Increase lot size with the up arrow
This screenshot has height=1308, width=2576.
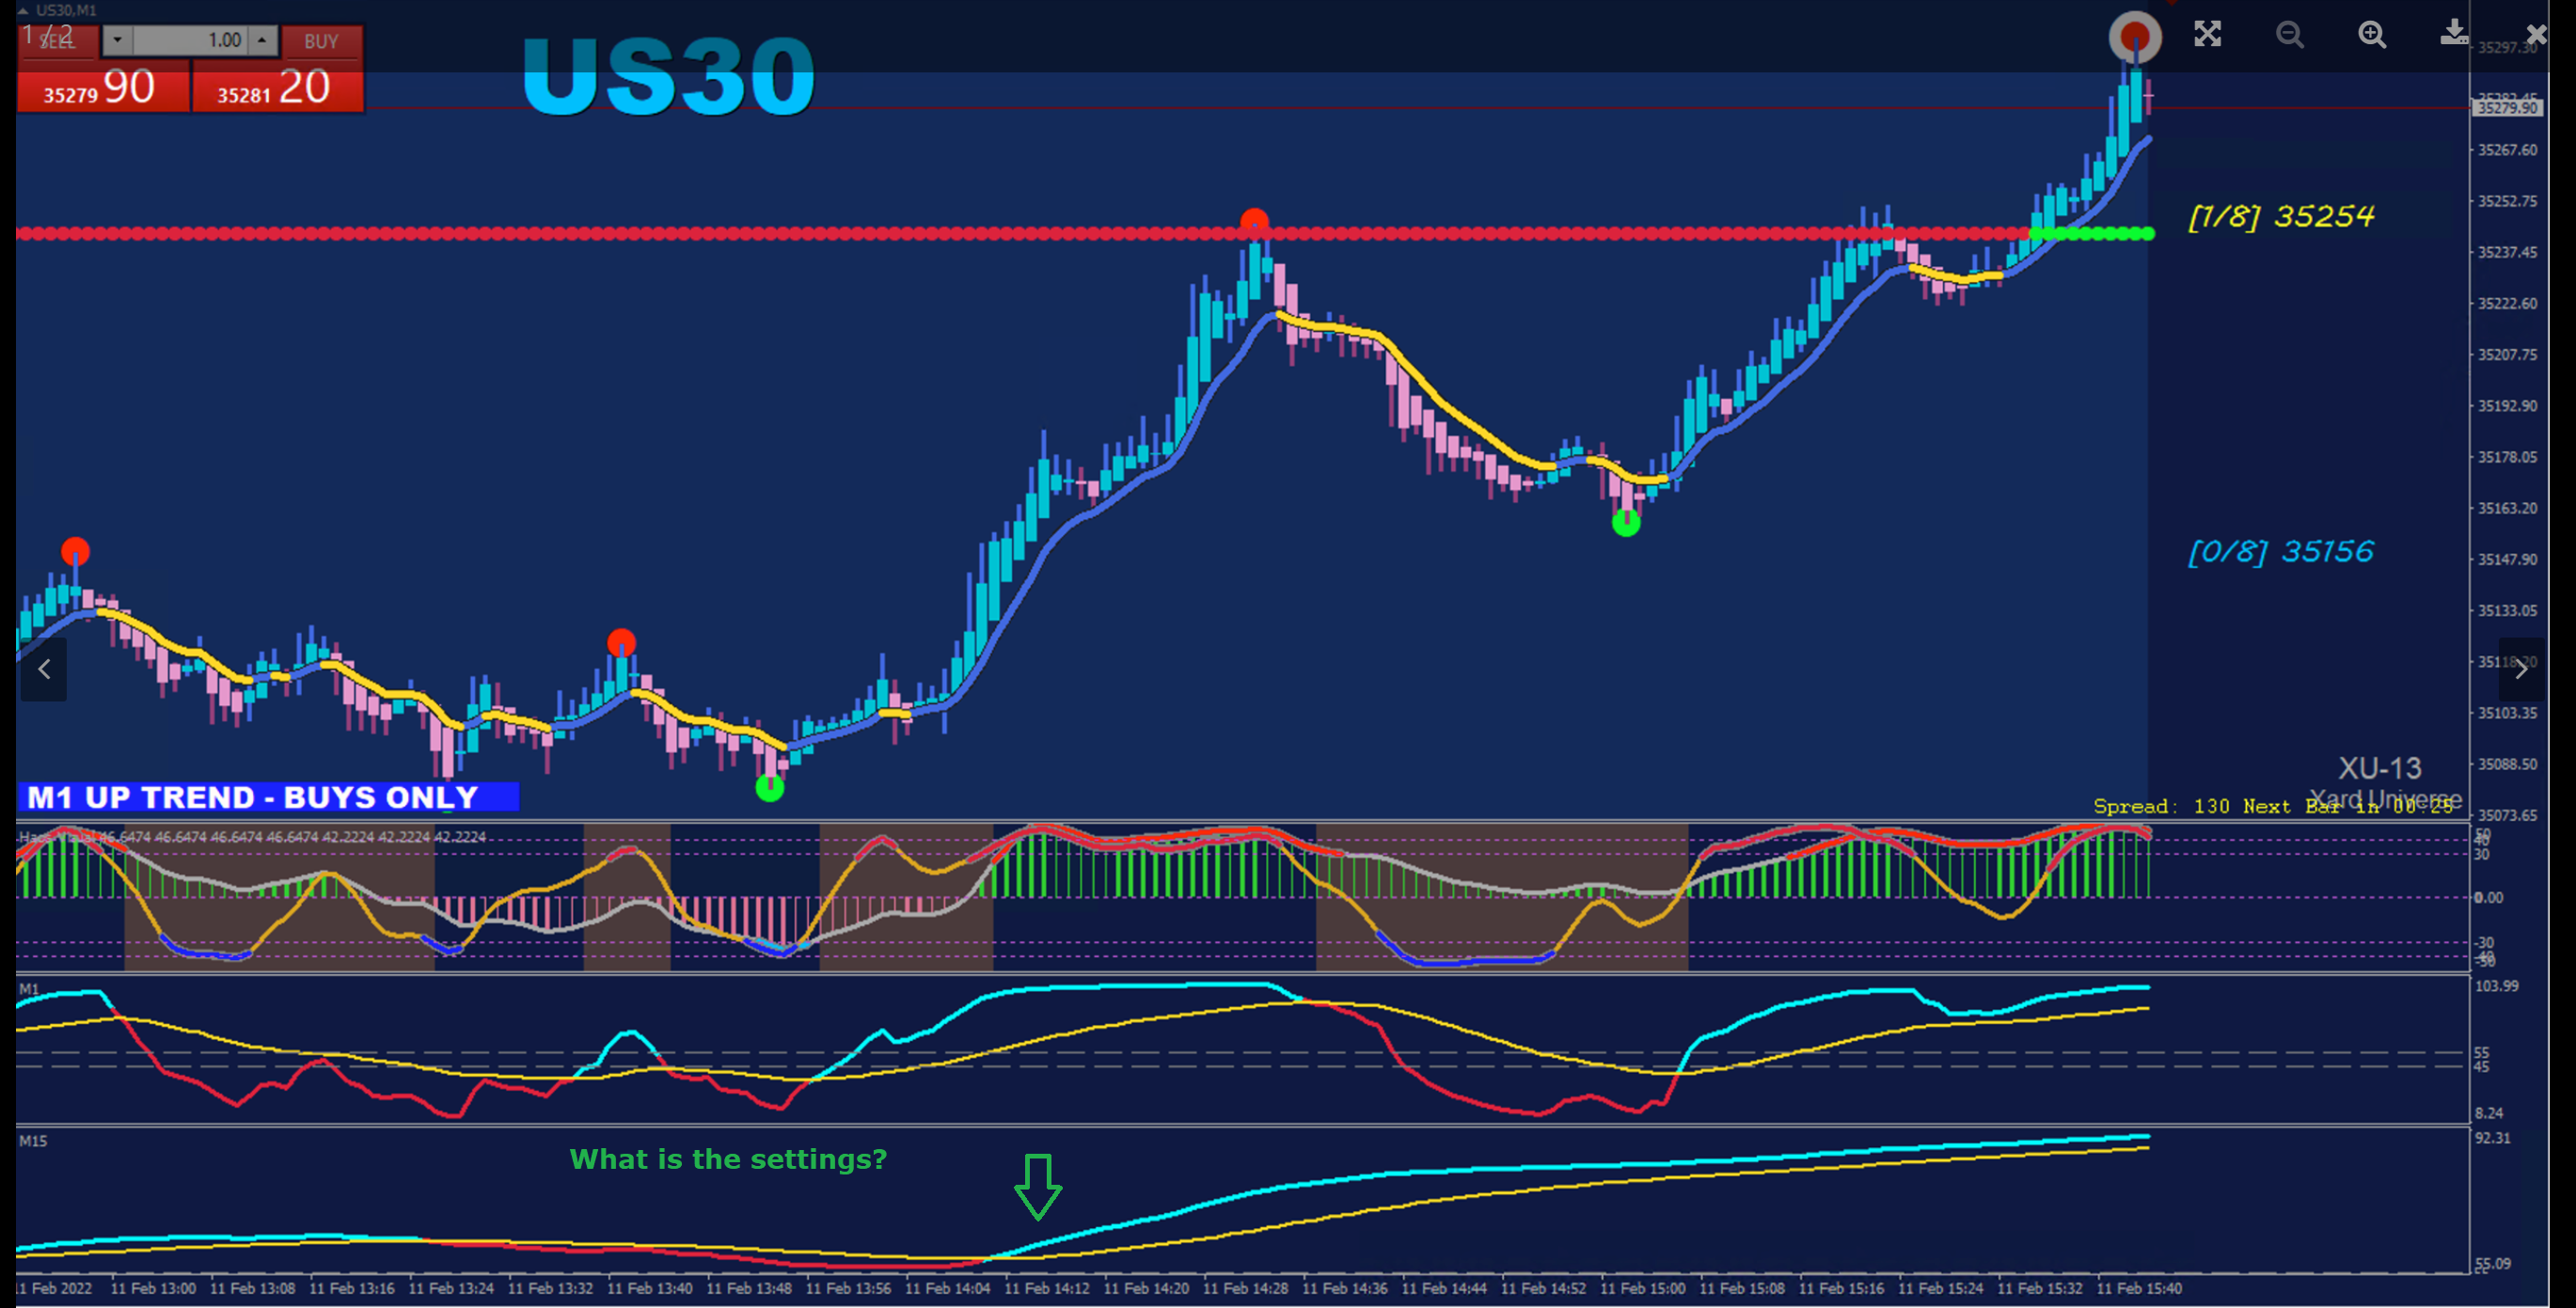coord(262,41)
